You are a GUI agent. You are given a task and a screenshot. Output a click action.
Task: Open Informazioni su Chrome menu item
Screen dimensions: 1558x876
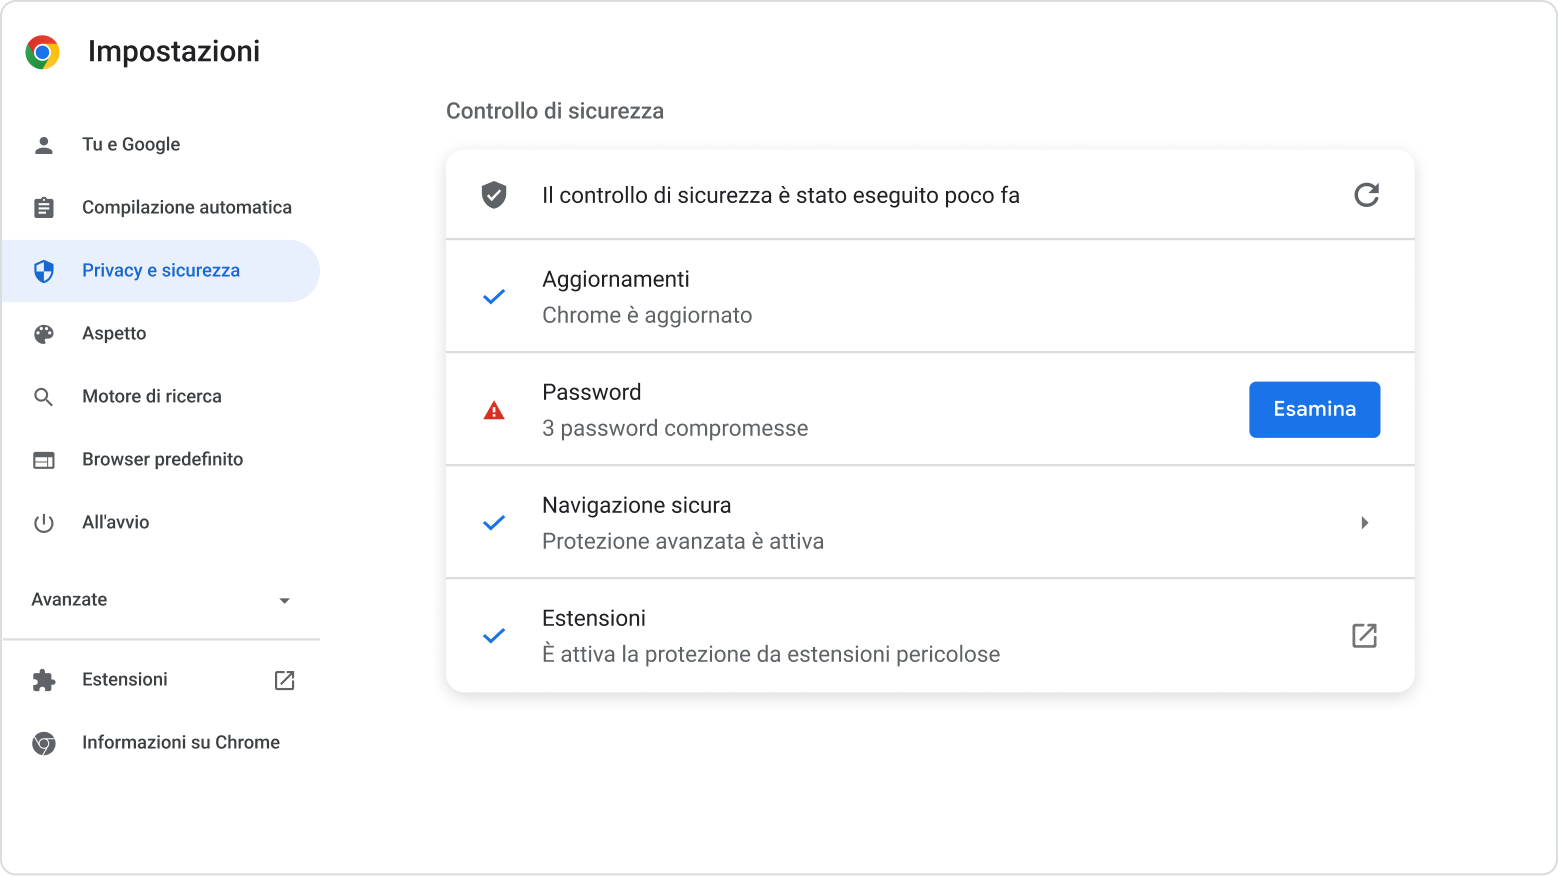pyautogui.click(x=180, y=743)
